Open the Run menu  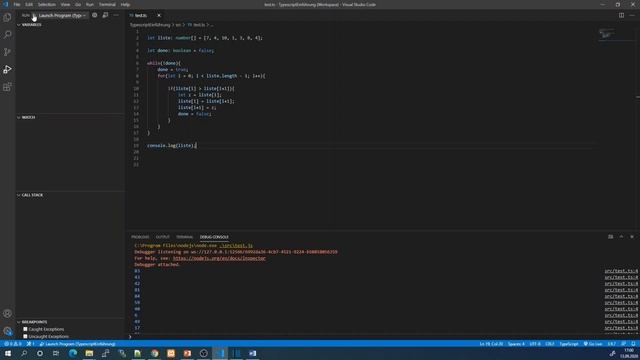coord(90,4)
